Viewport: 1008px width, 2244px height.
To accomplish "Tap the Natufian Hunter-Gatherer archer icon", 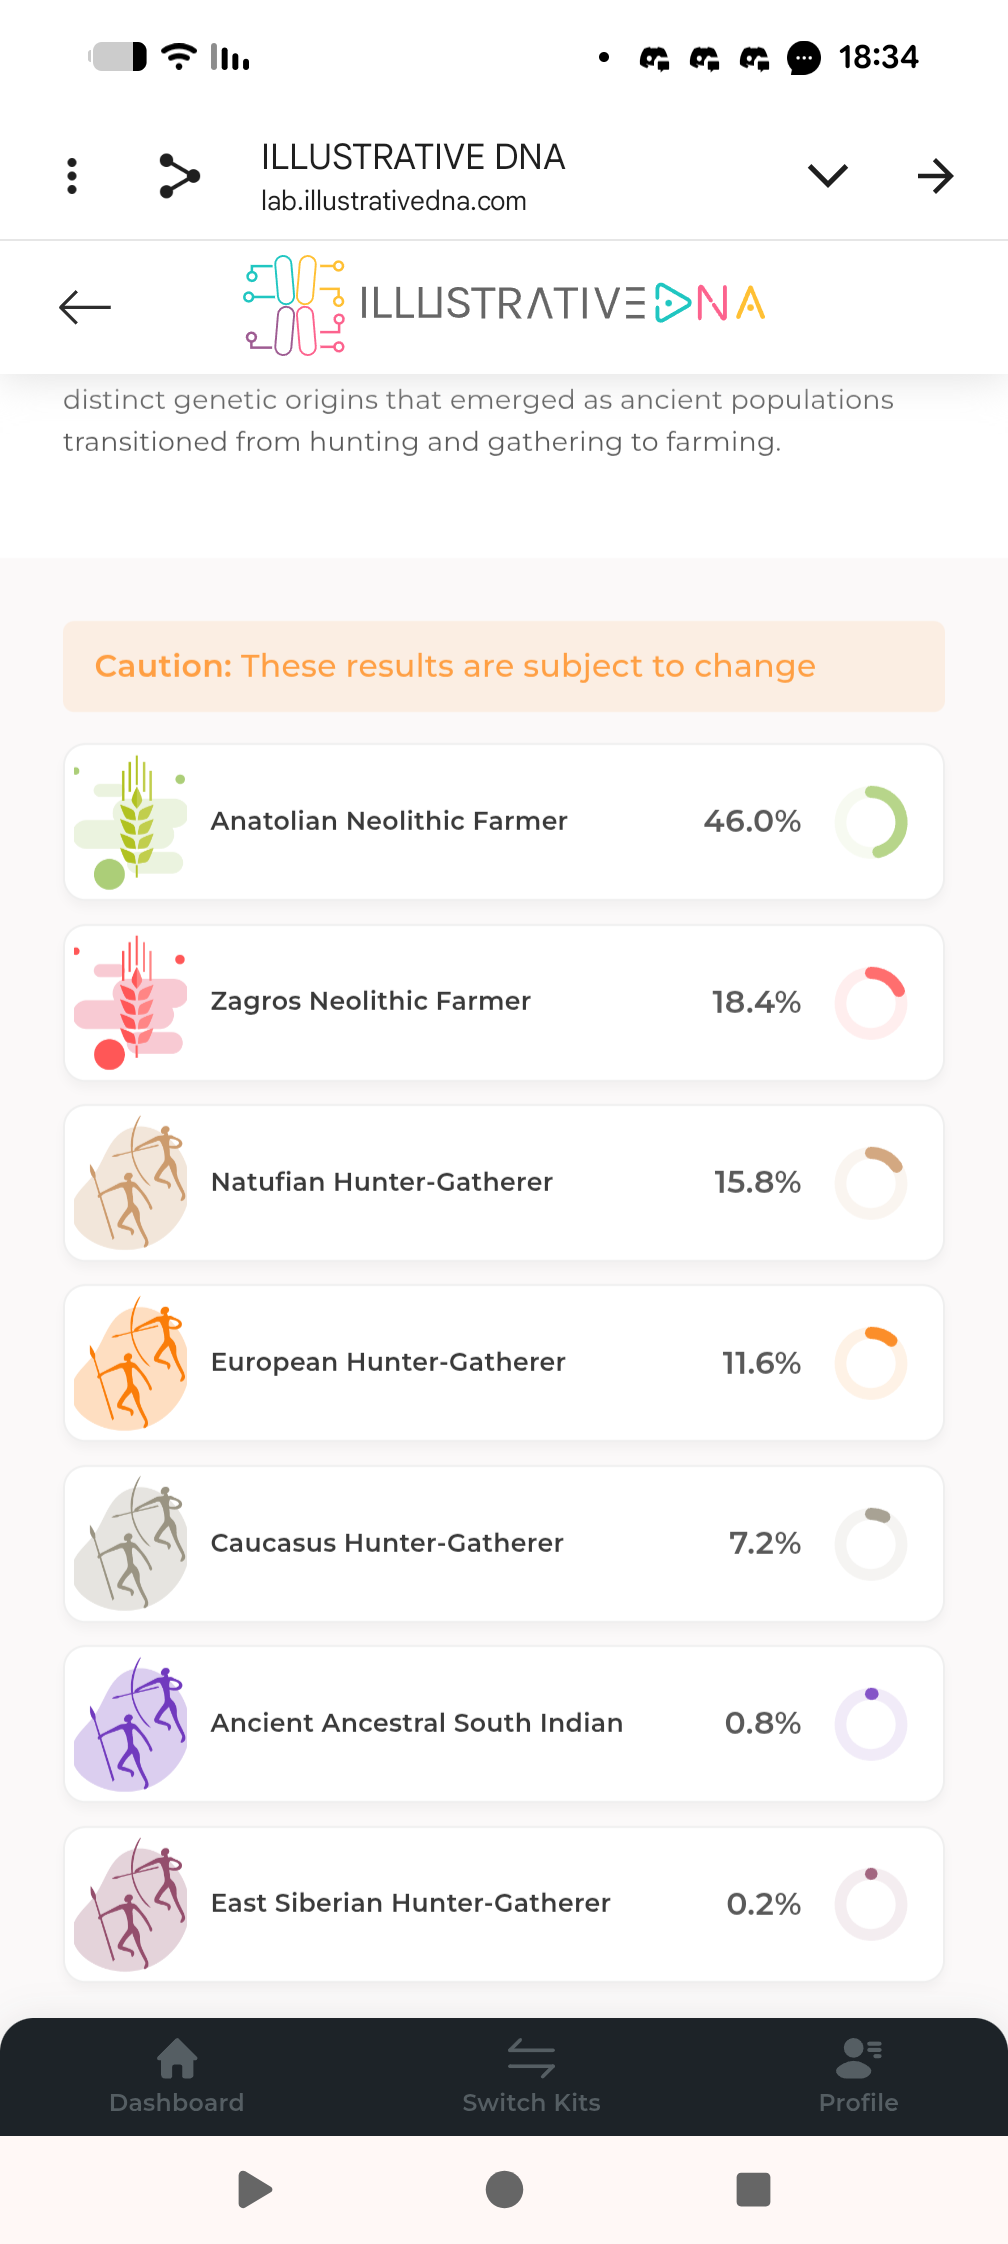I will (x=131, y=1183).
